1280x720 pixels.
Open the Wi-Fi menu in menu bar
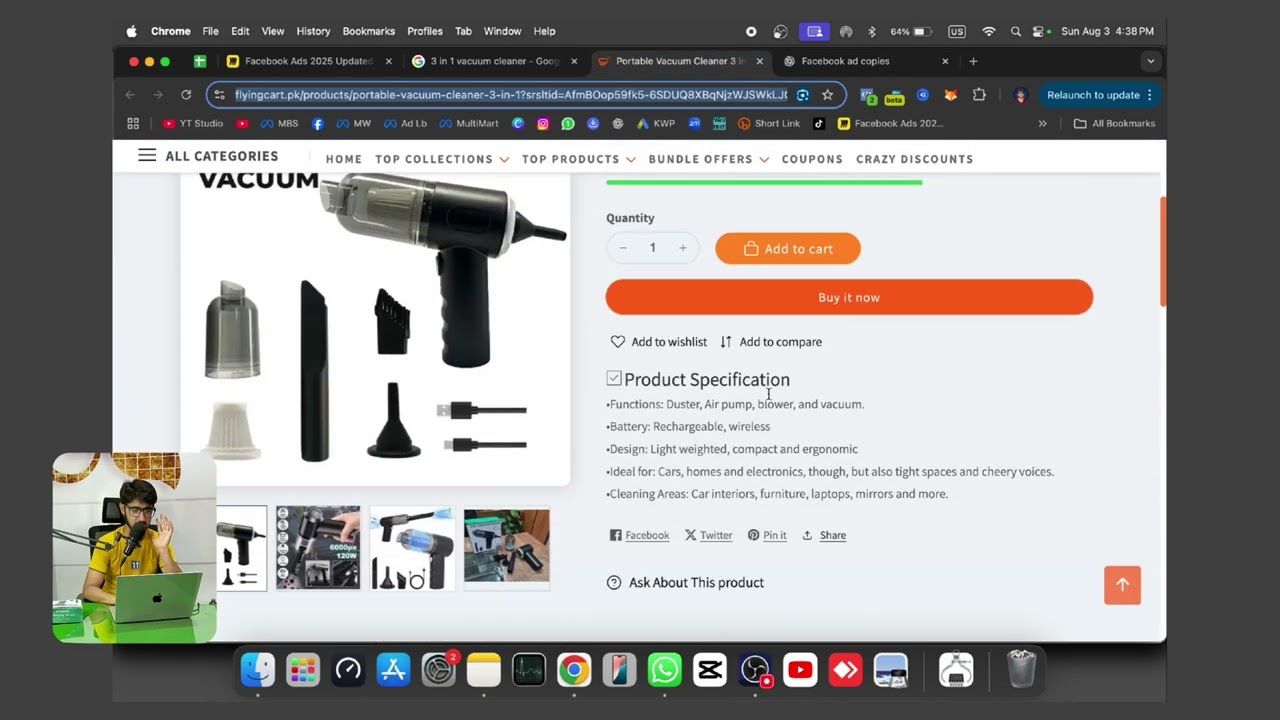pos(989,31)
